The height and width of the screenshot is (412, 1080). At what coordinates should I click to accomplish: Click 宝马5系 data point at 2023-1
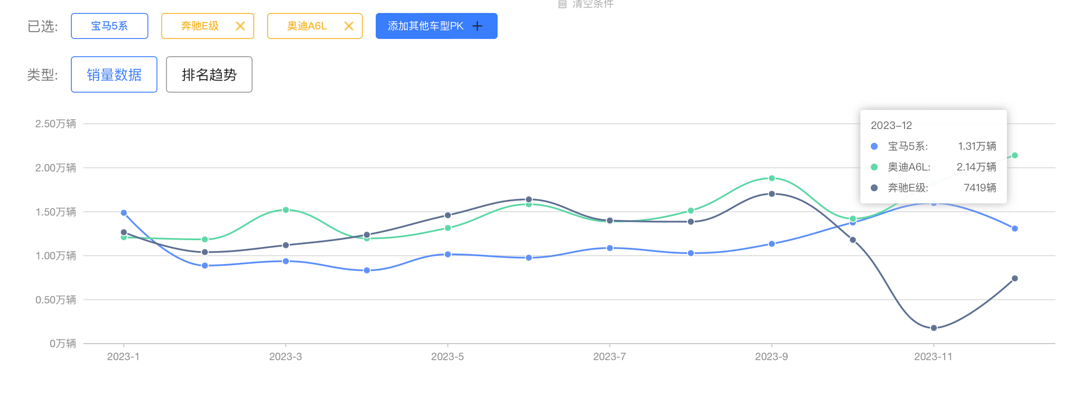[x=123, y=213]
